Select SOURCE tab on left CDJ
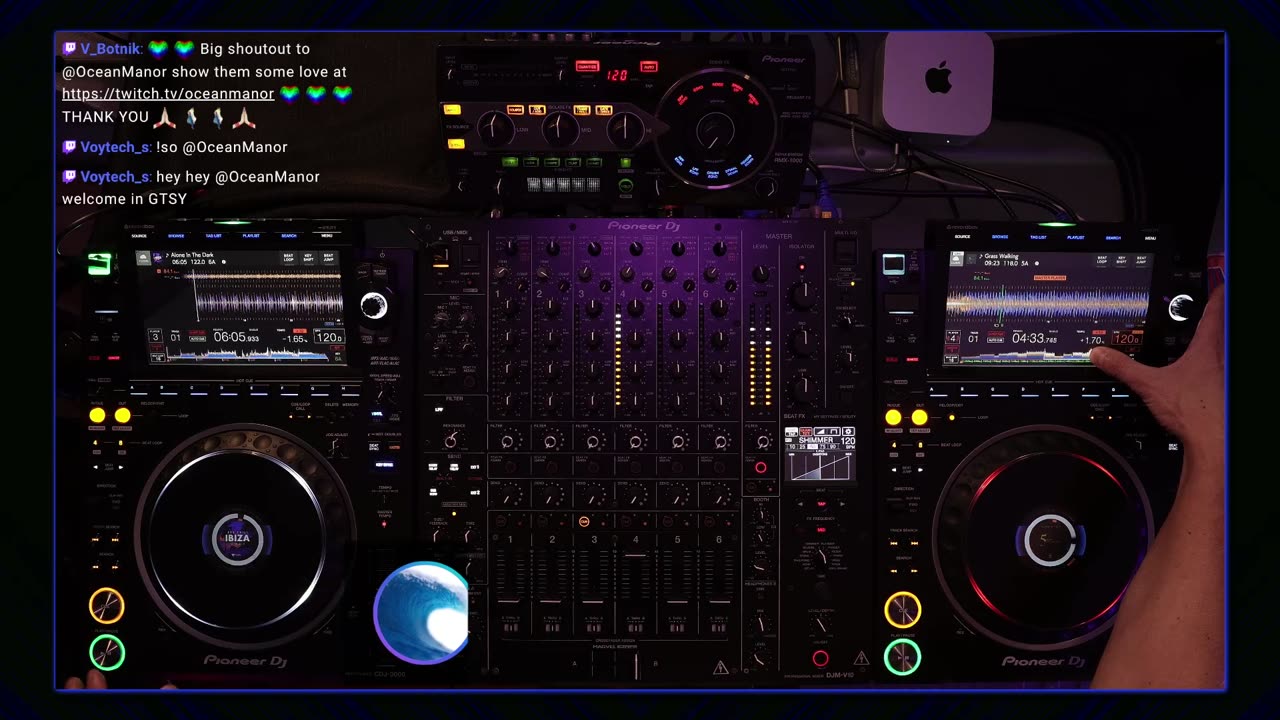The height and width of the screenshot is (720, 1280). (141, 236)
